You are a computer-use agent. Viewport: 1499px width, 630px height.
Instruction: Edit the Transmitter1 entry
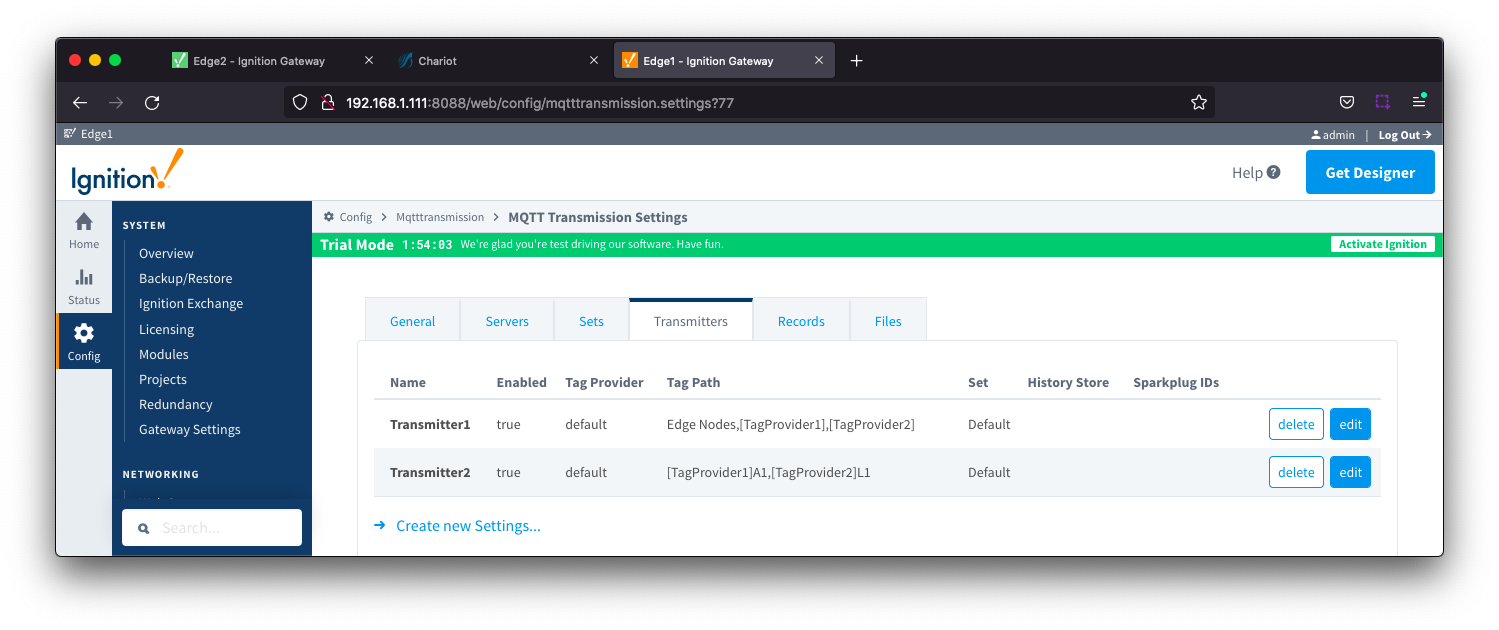point(1350,424)
